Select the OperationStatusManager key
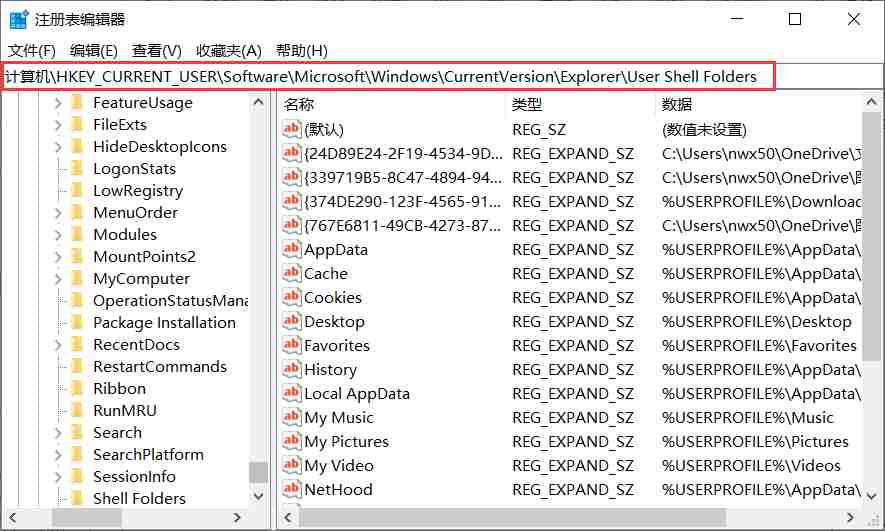Screen dimensions: 885x531 tap(170, 301)
